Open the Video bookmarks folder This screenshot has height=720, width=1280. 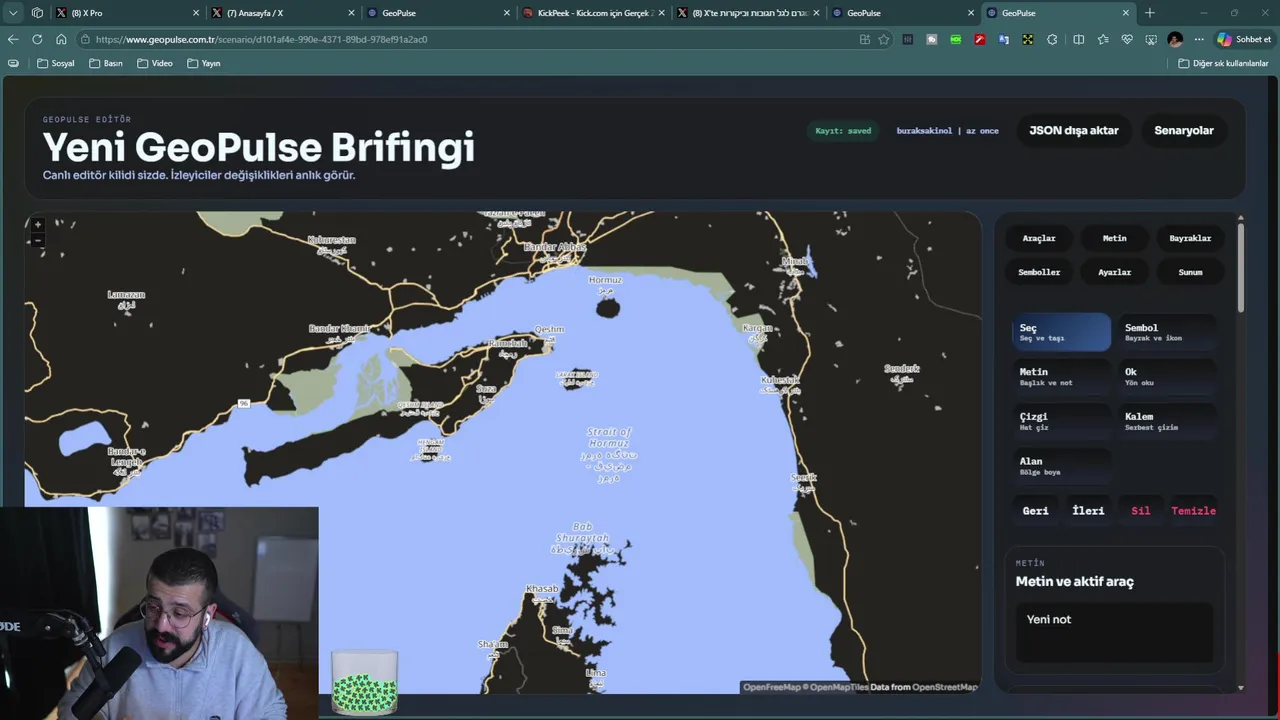155,63
